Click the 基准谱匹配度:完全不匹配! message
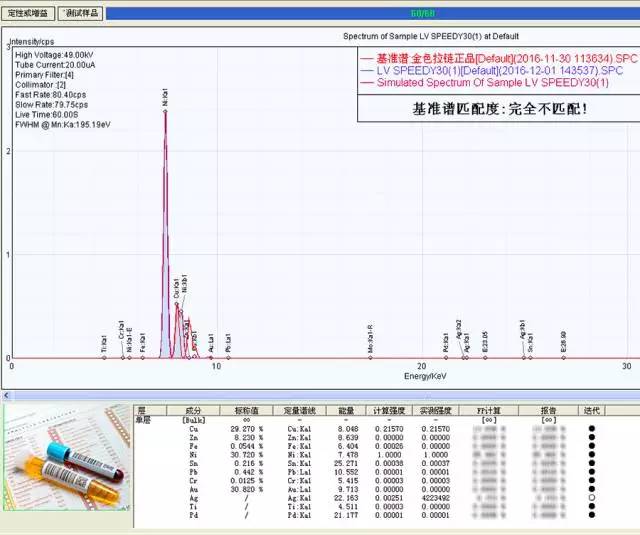Viewport: 640px width, 535px height. click(500, 109)
